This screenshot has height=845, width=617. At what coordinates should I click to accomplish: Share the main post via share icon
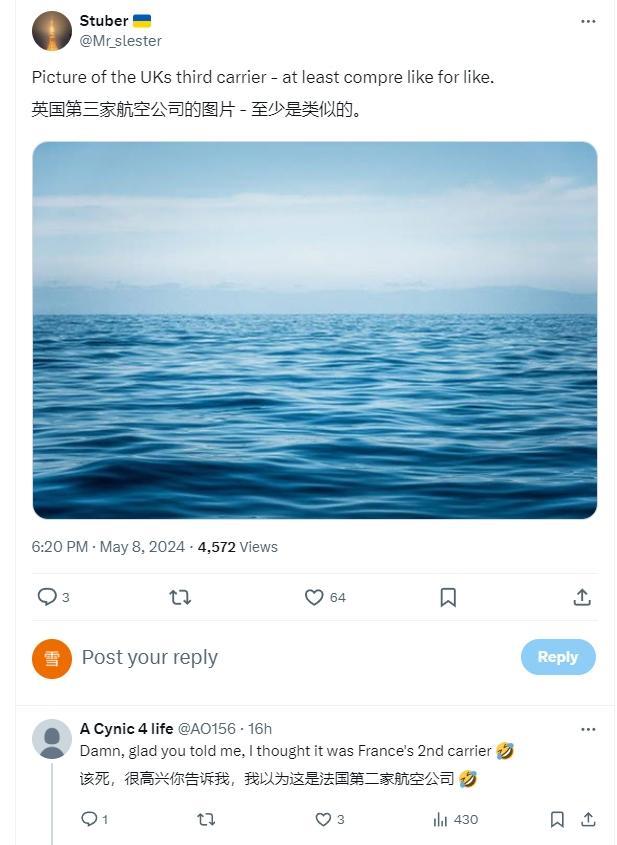click(582, 597)
